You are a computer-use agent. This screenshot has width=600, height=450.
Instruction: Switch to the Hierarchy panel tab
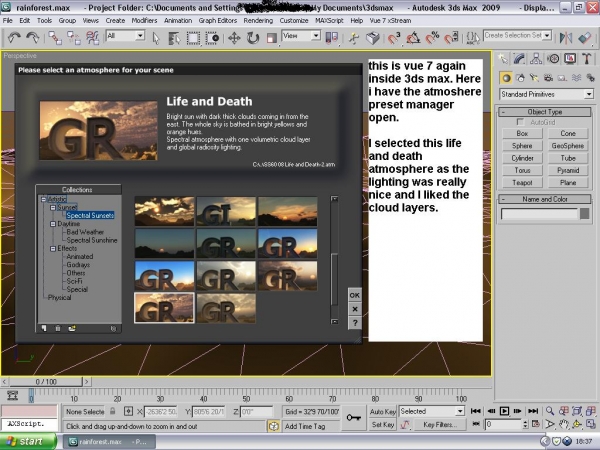point(536,58)
